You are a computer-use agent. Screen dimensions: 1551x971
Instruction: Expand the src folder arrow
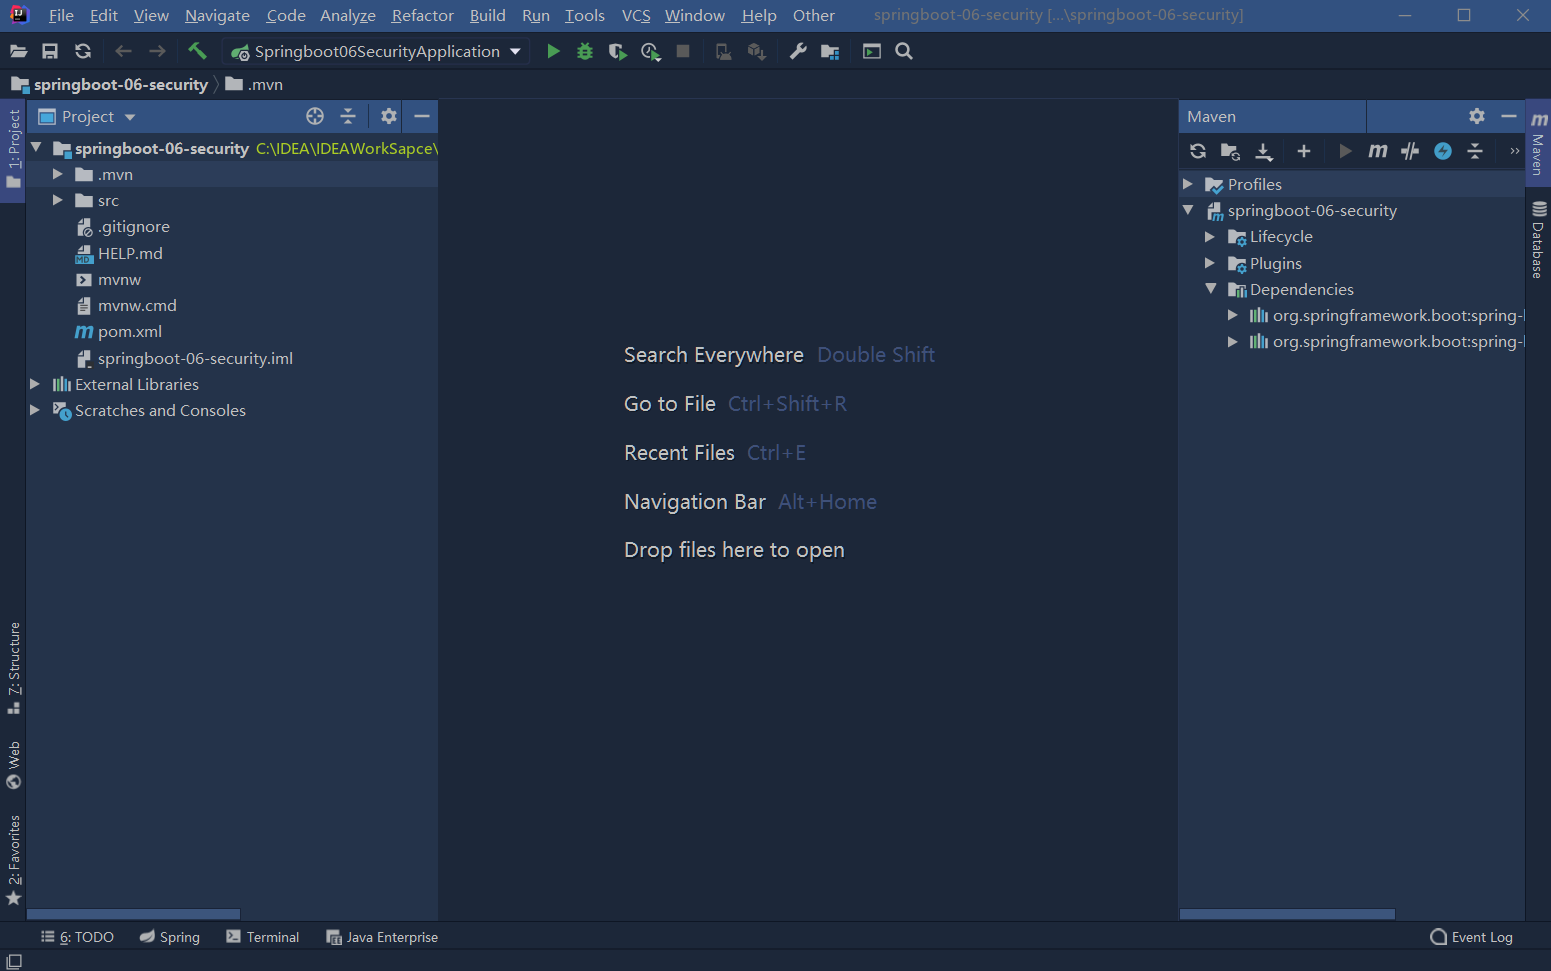[x=58, y=200]
